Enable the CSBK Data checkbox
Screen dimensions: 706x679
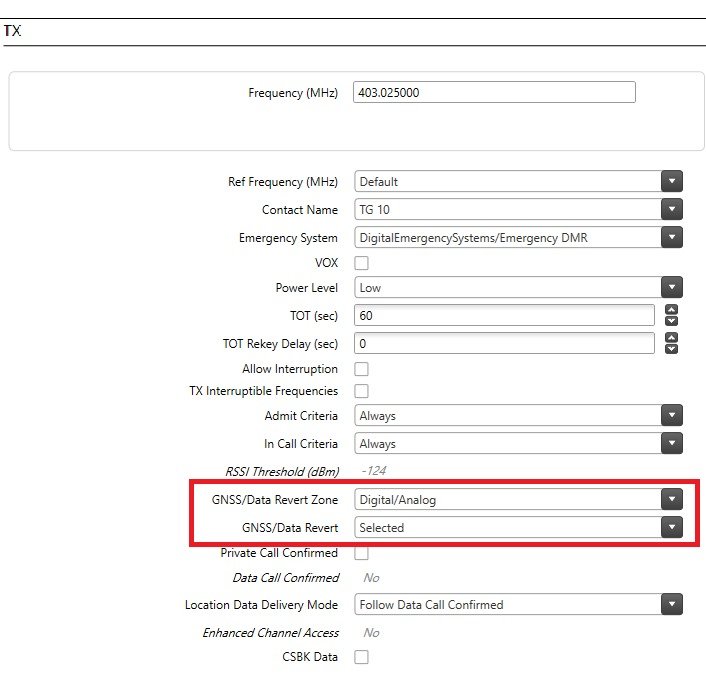click(361, 657)
